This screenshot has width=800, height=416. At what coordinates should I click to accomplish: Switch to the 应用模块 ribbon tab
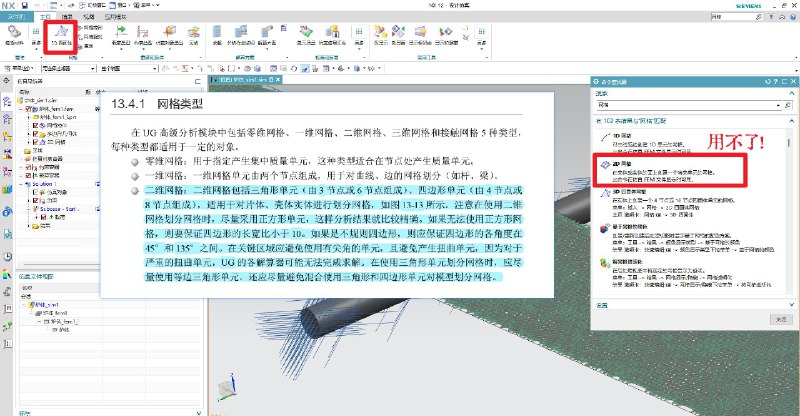116,17
